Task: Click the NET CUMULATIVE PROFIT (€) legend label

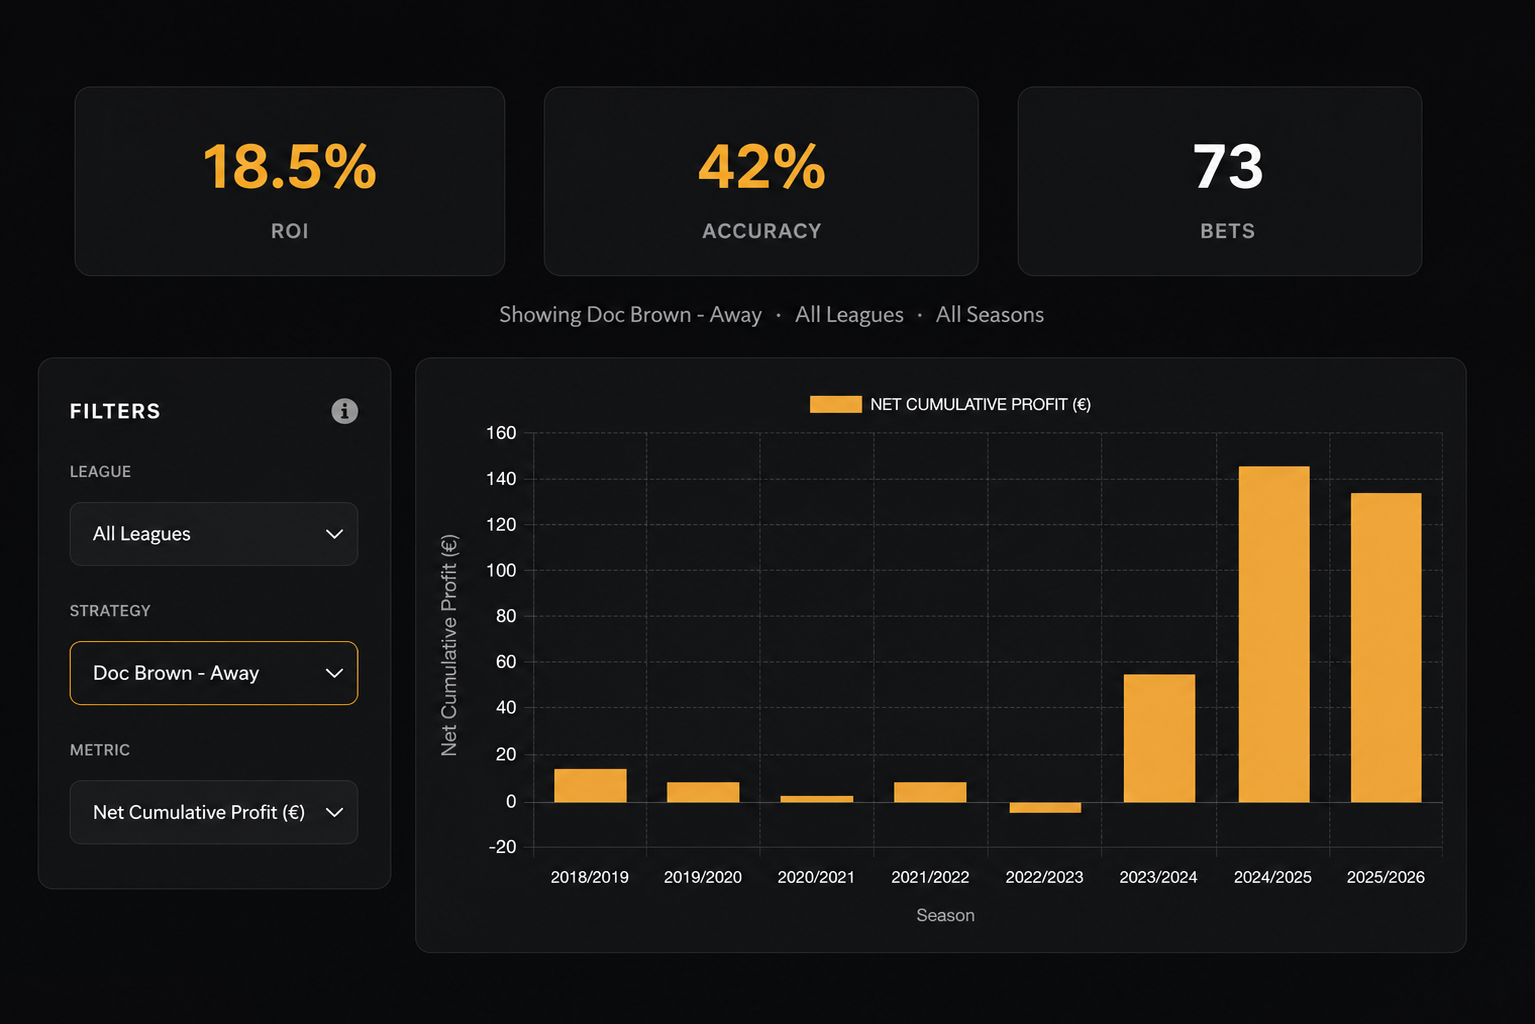Action: 980,404
